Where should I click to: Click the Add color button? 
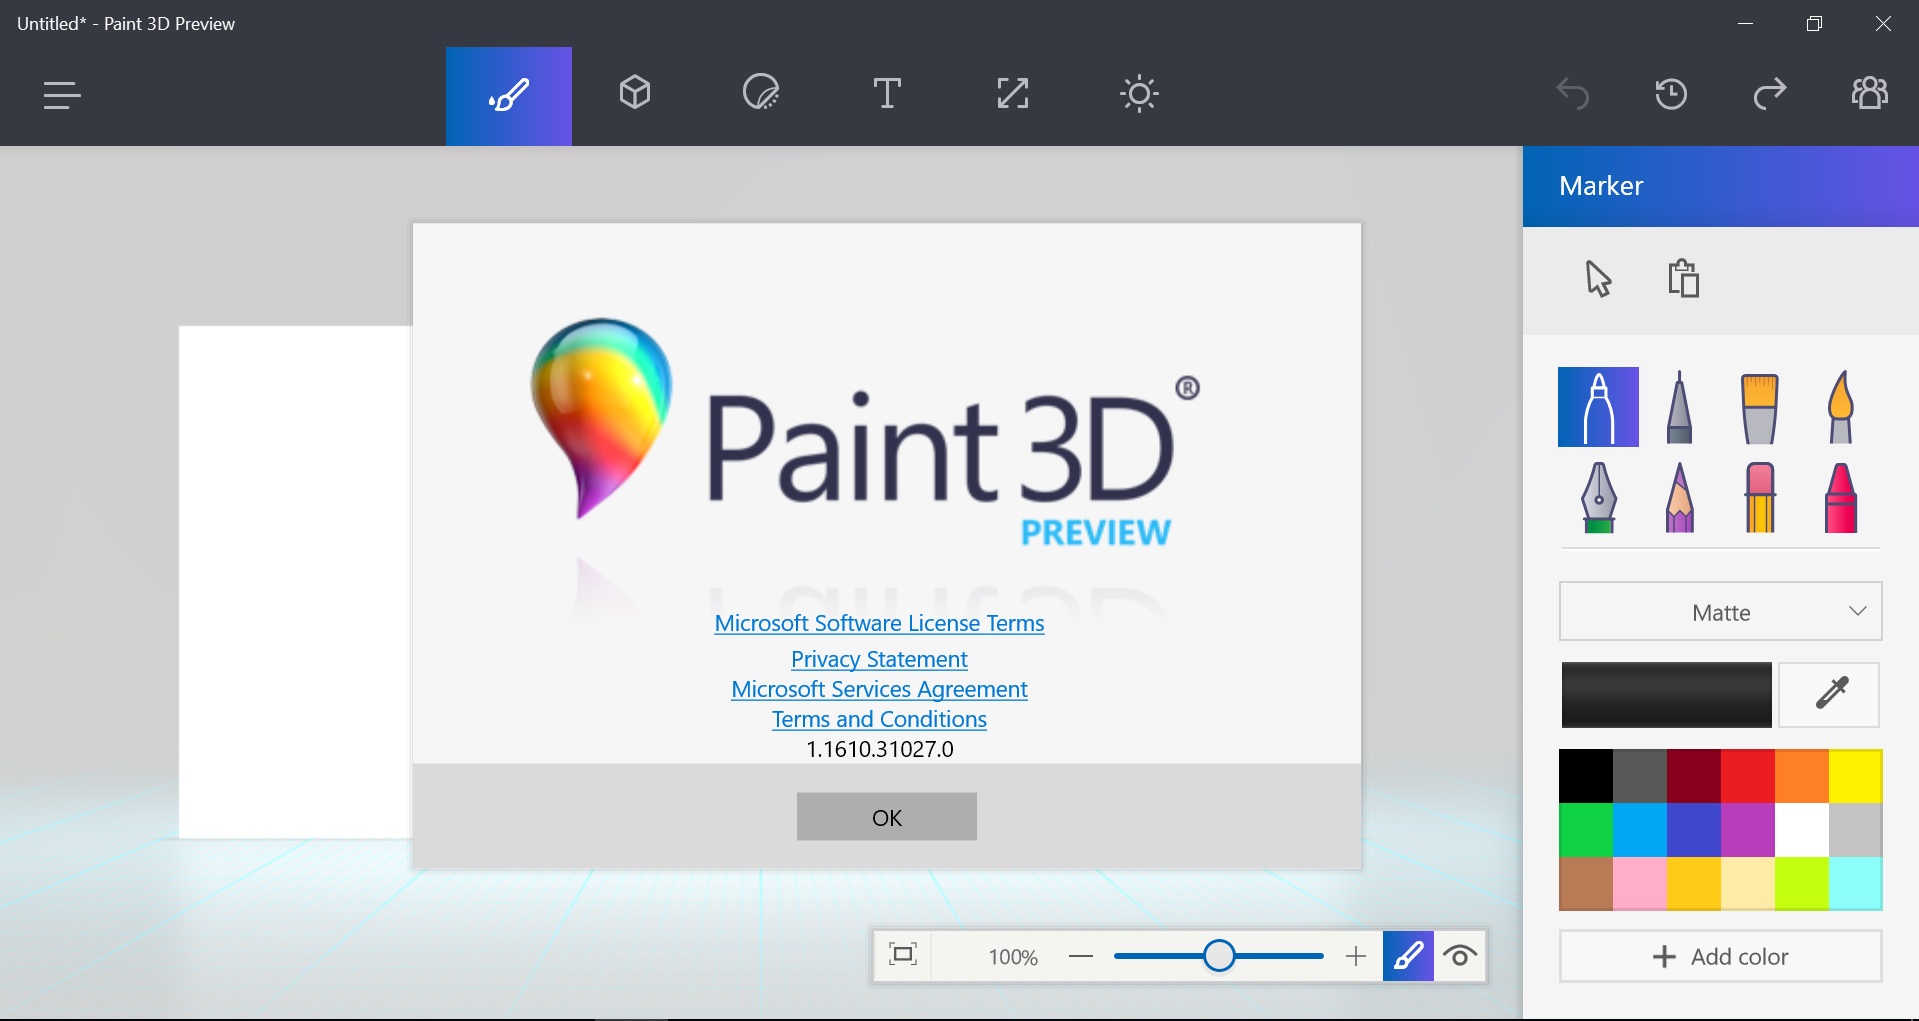tap(1720, 957)
